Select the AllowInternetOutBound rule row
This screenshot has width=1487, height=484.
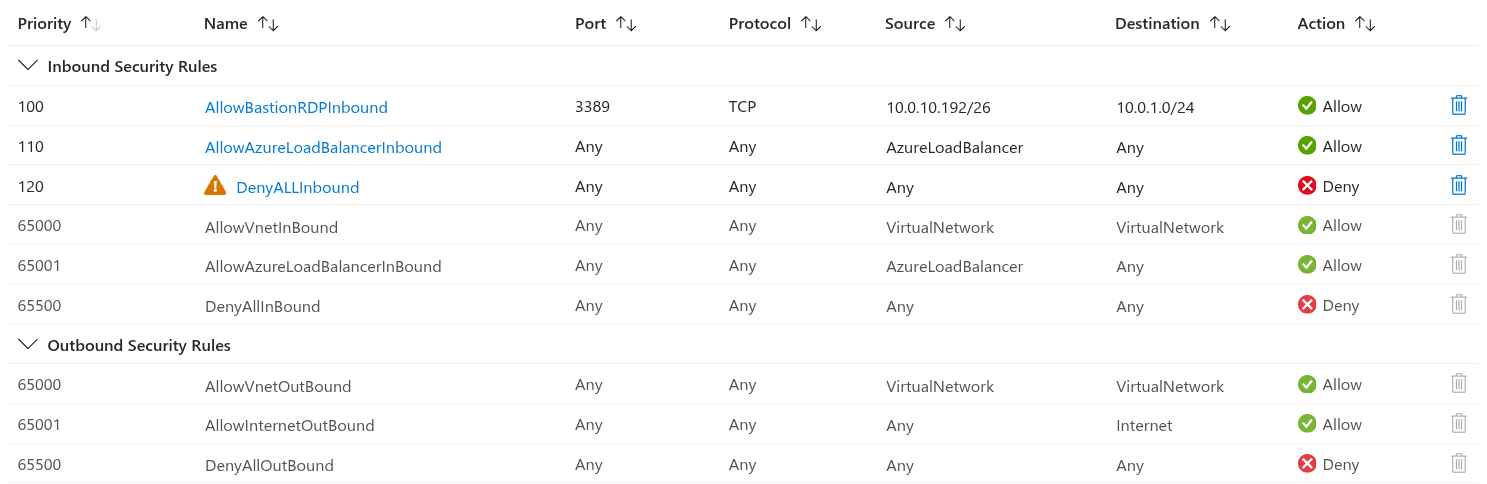click(x=743, y=424)
